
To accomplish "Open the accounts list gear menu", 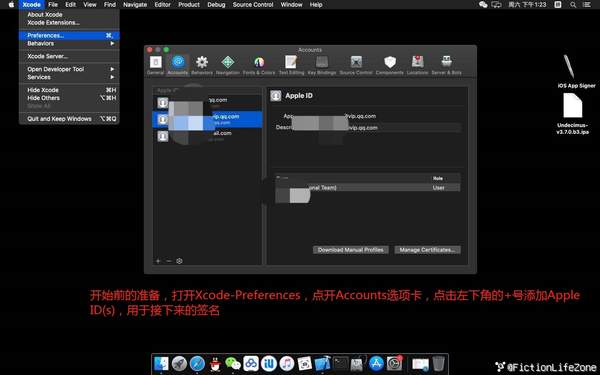I will coord(179,261).
